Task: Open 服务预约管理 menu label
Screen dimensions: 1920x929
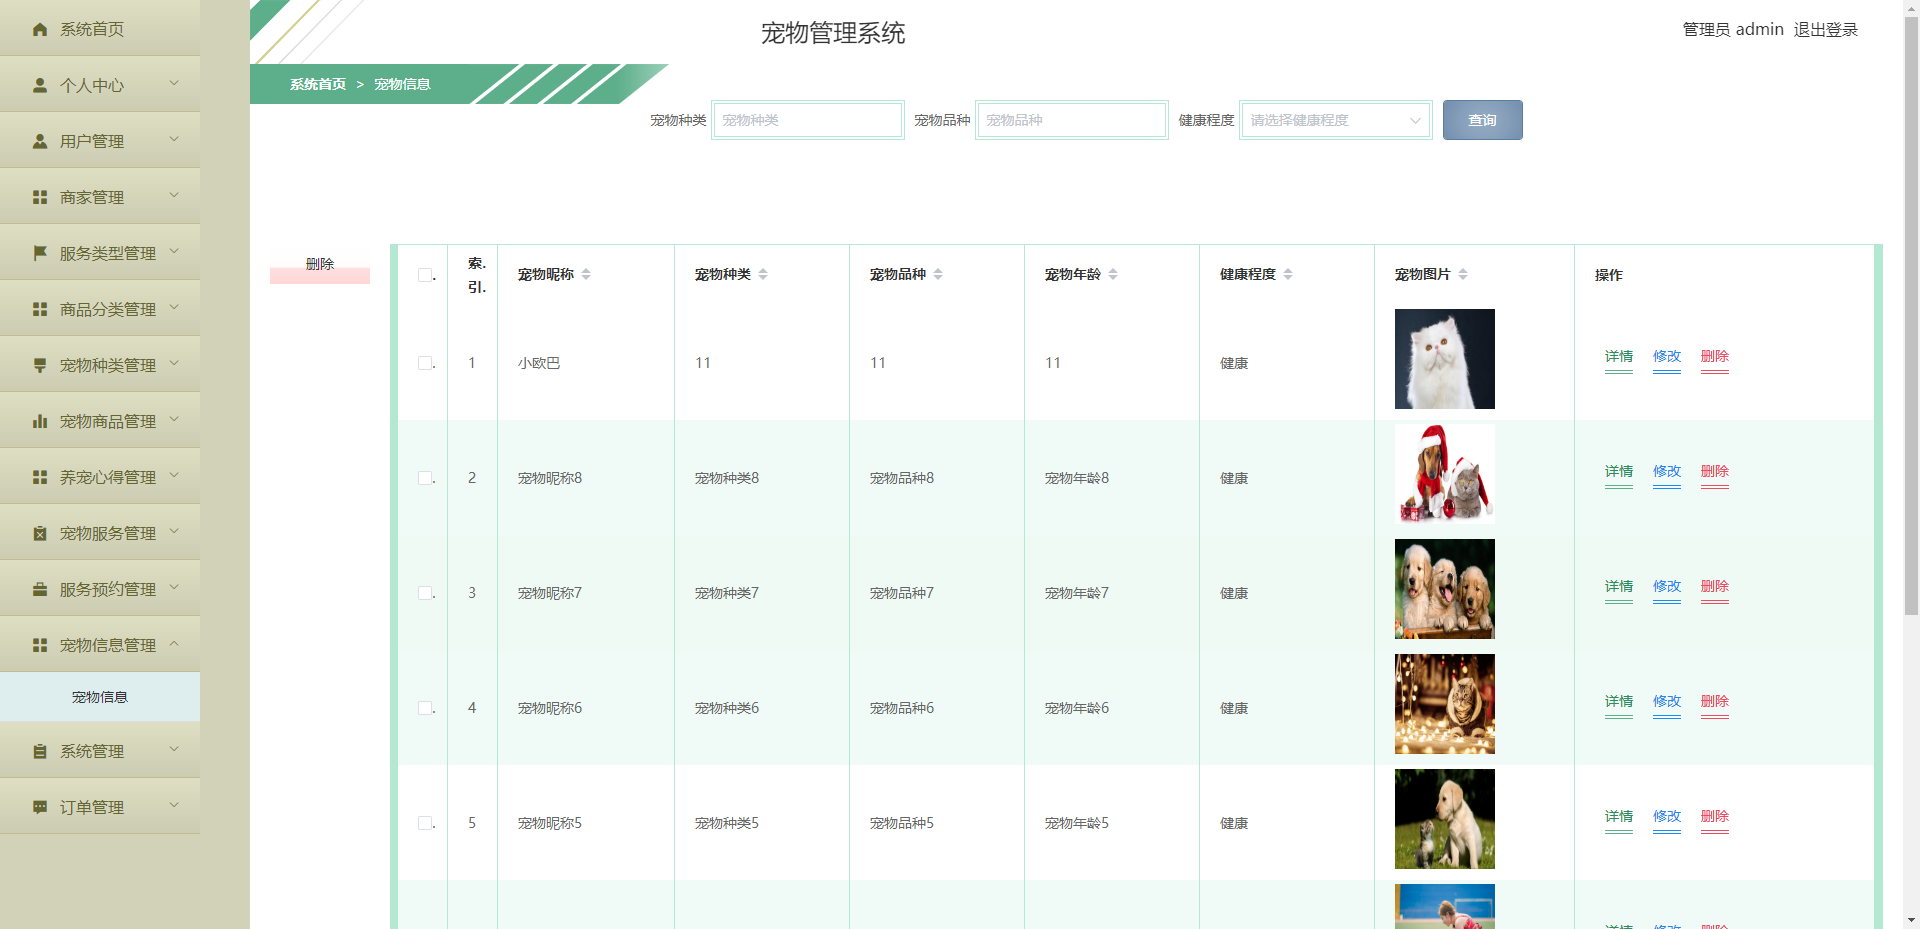Action: (x=108, y=590)
